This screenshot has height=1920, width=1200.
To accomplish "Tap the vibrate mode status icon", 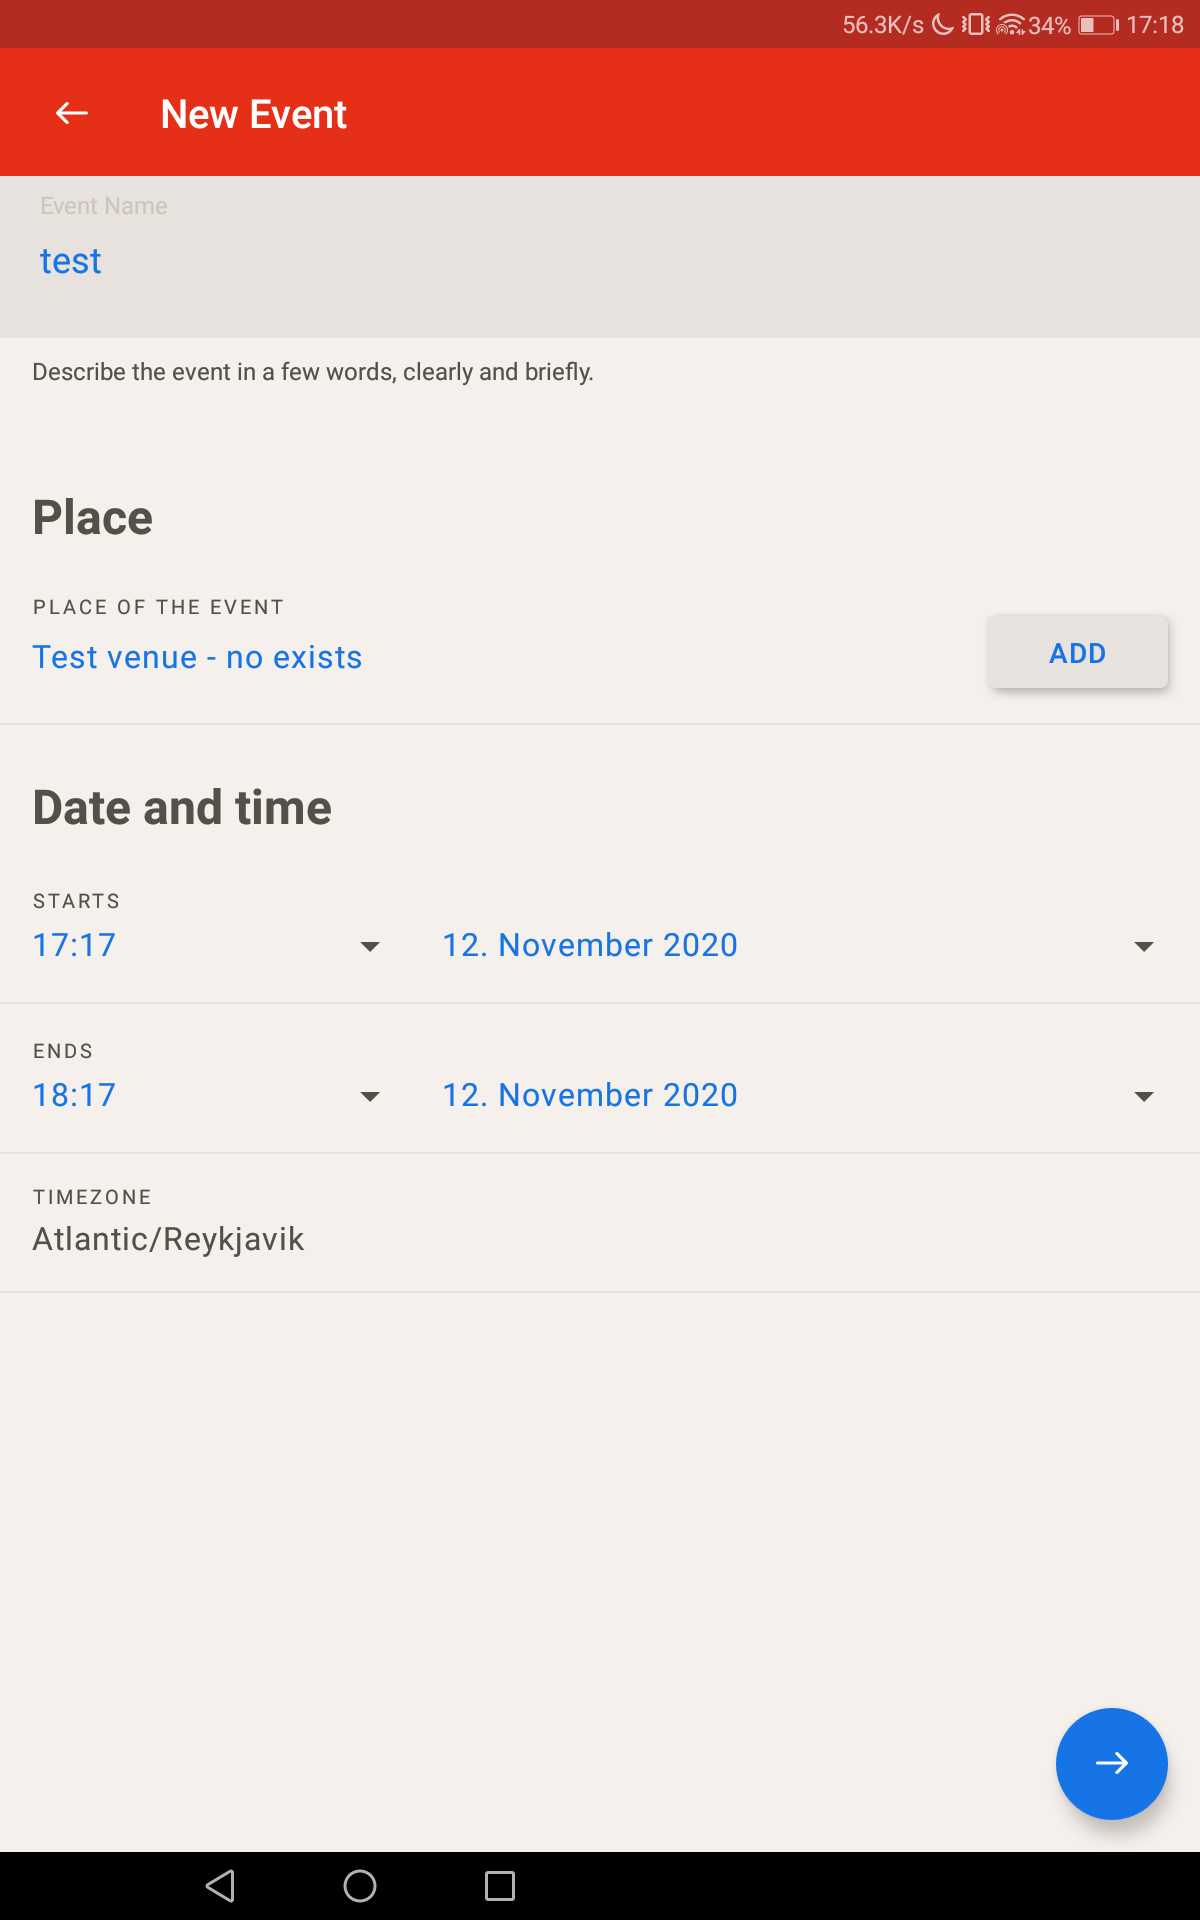I will (x=975, y=25).
